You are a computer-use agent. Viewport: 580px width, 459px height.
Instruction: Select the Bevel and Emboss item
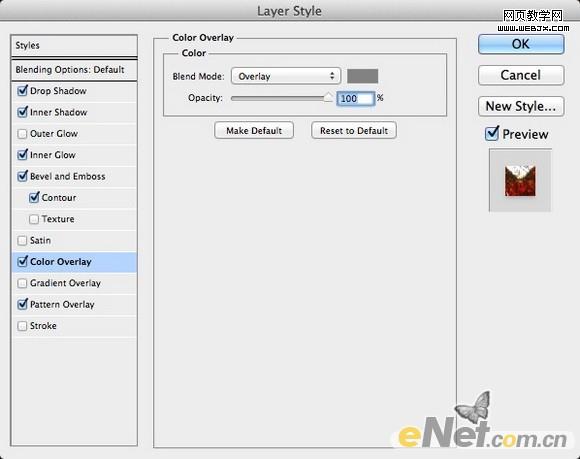point(74,176)
